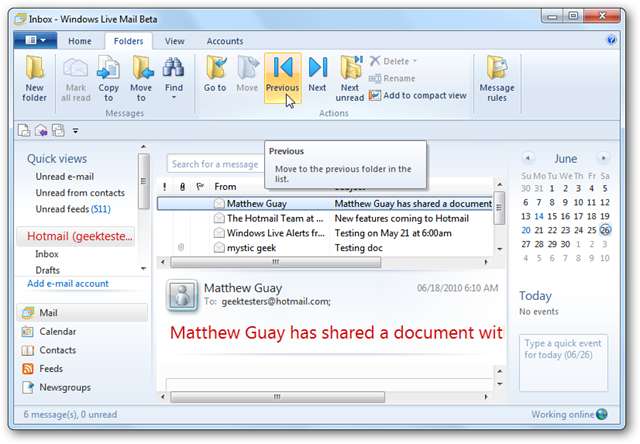Click first quick access toolbar icon

point(24,131)
